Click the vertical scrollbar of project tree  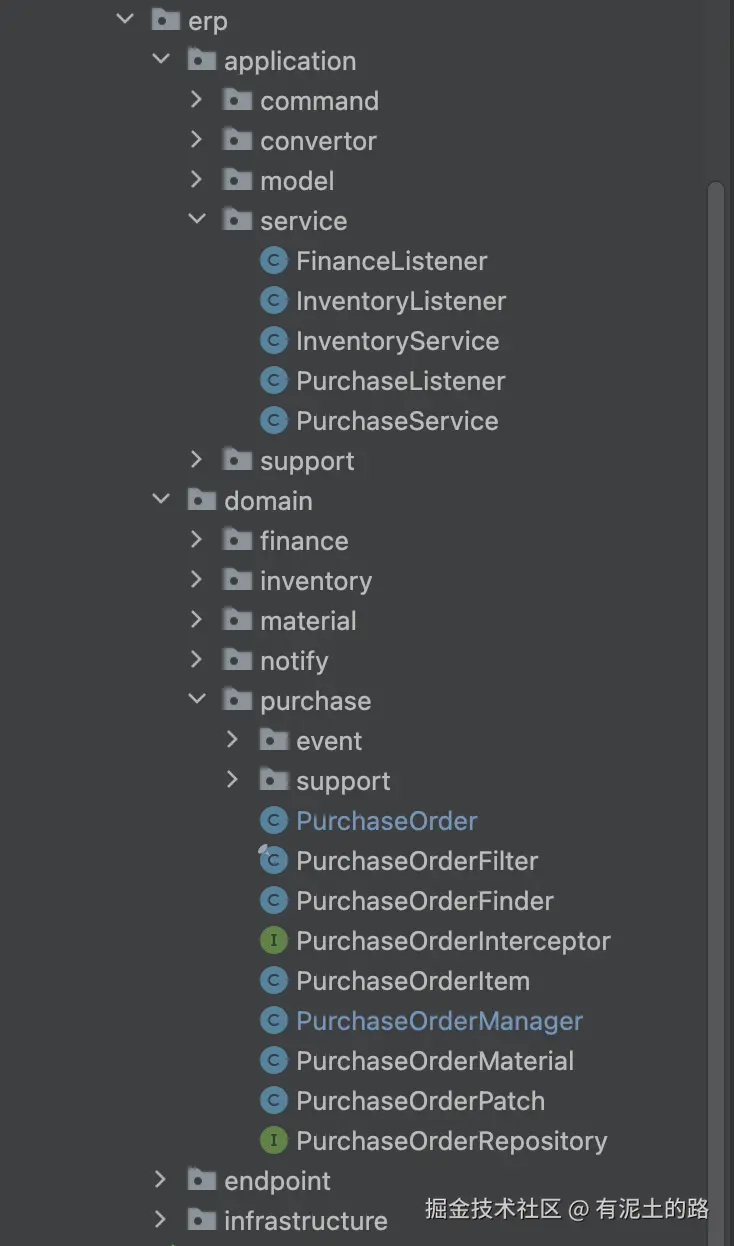tap(714, 600)
